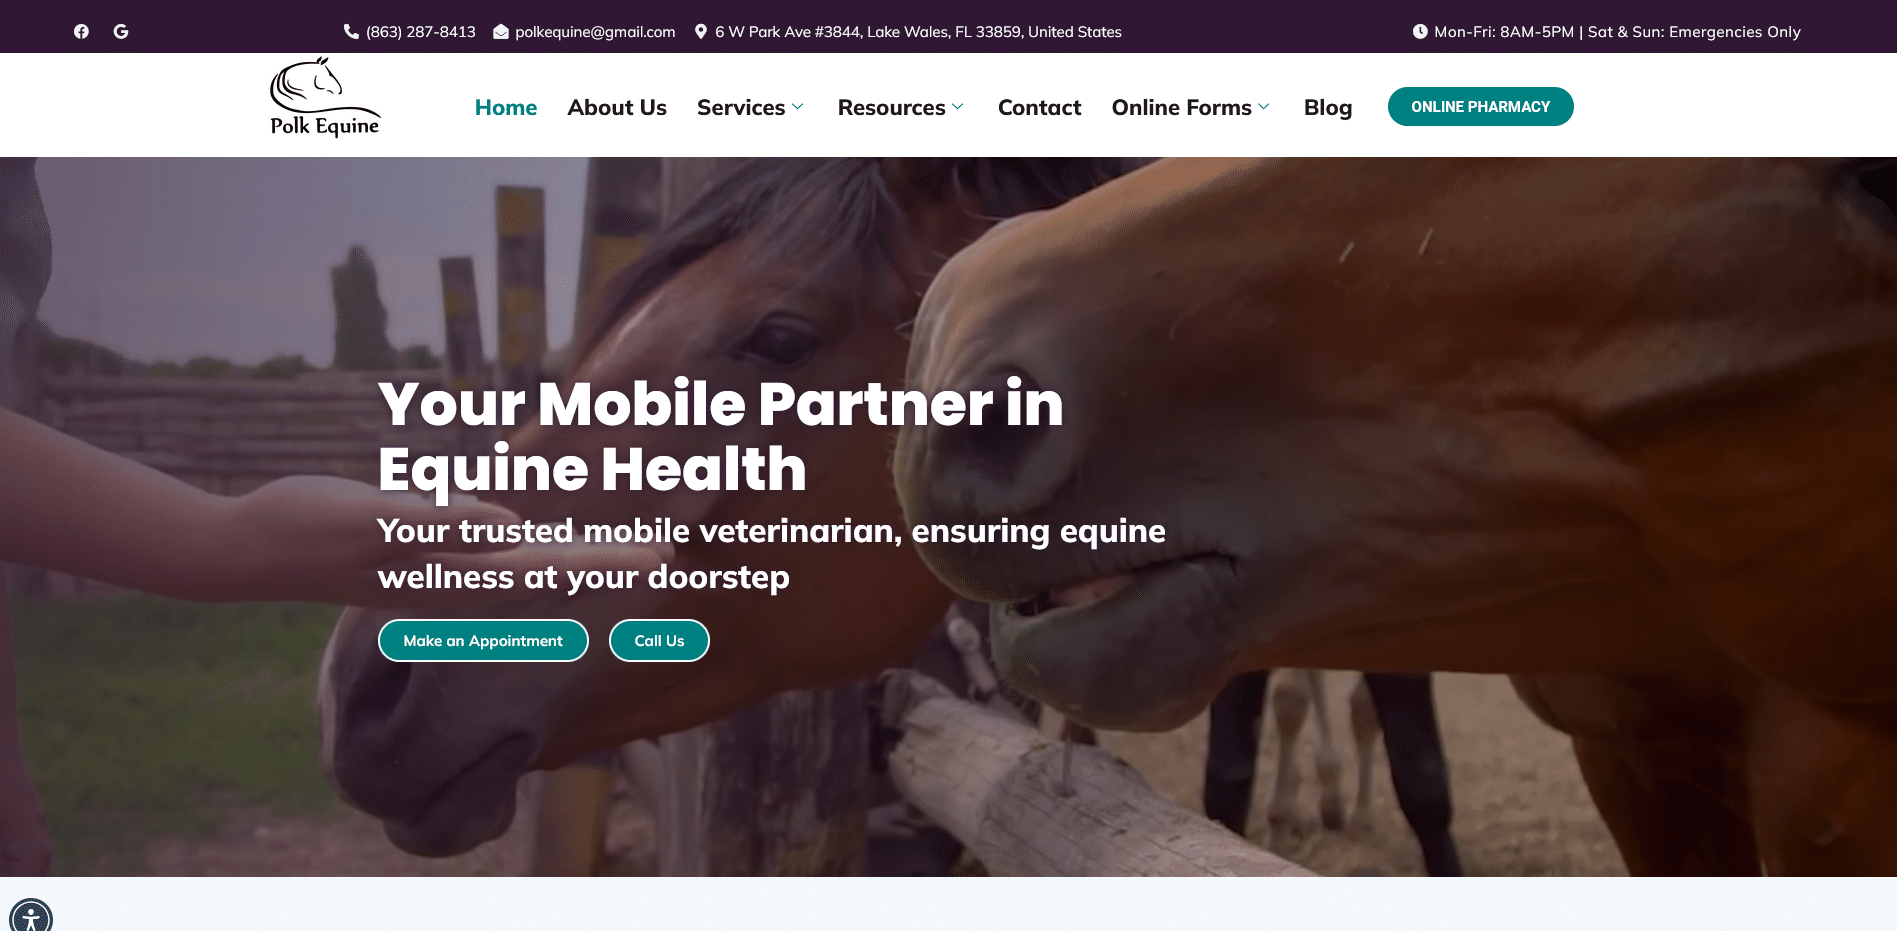
Task: Expand the Resources dropdown chevron
Action: [958, 106]
